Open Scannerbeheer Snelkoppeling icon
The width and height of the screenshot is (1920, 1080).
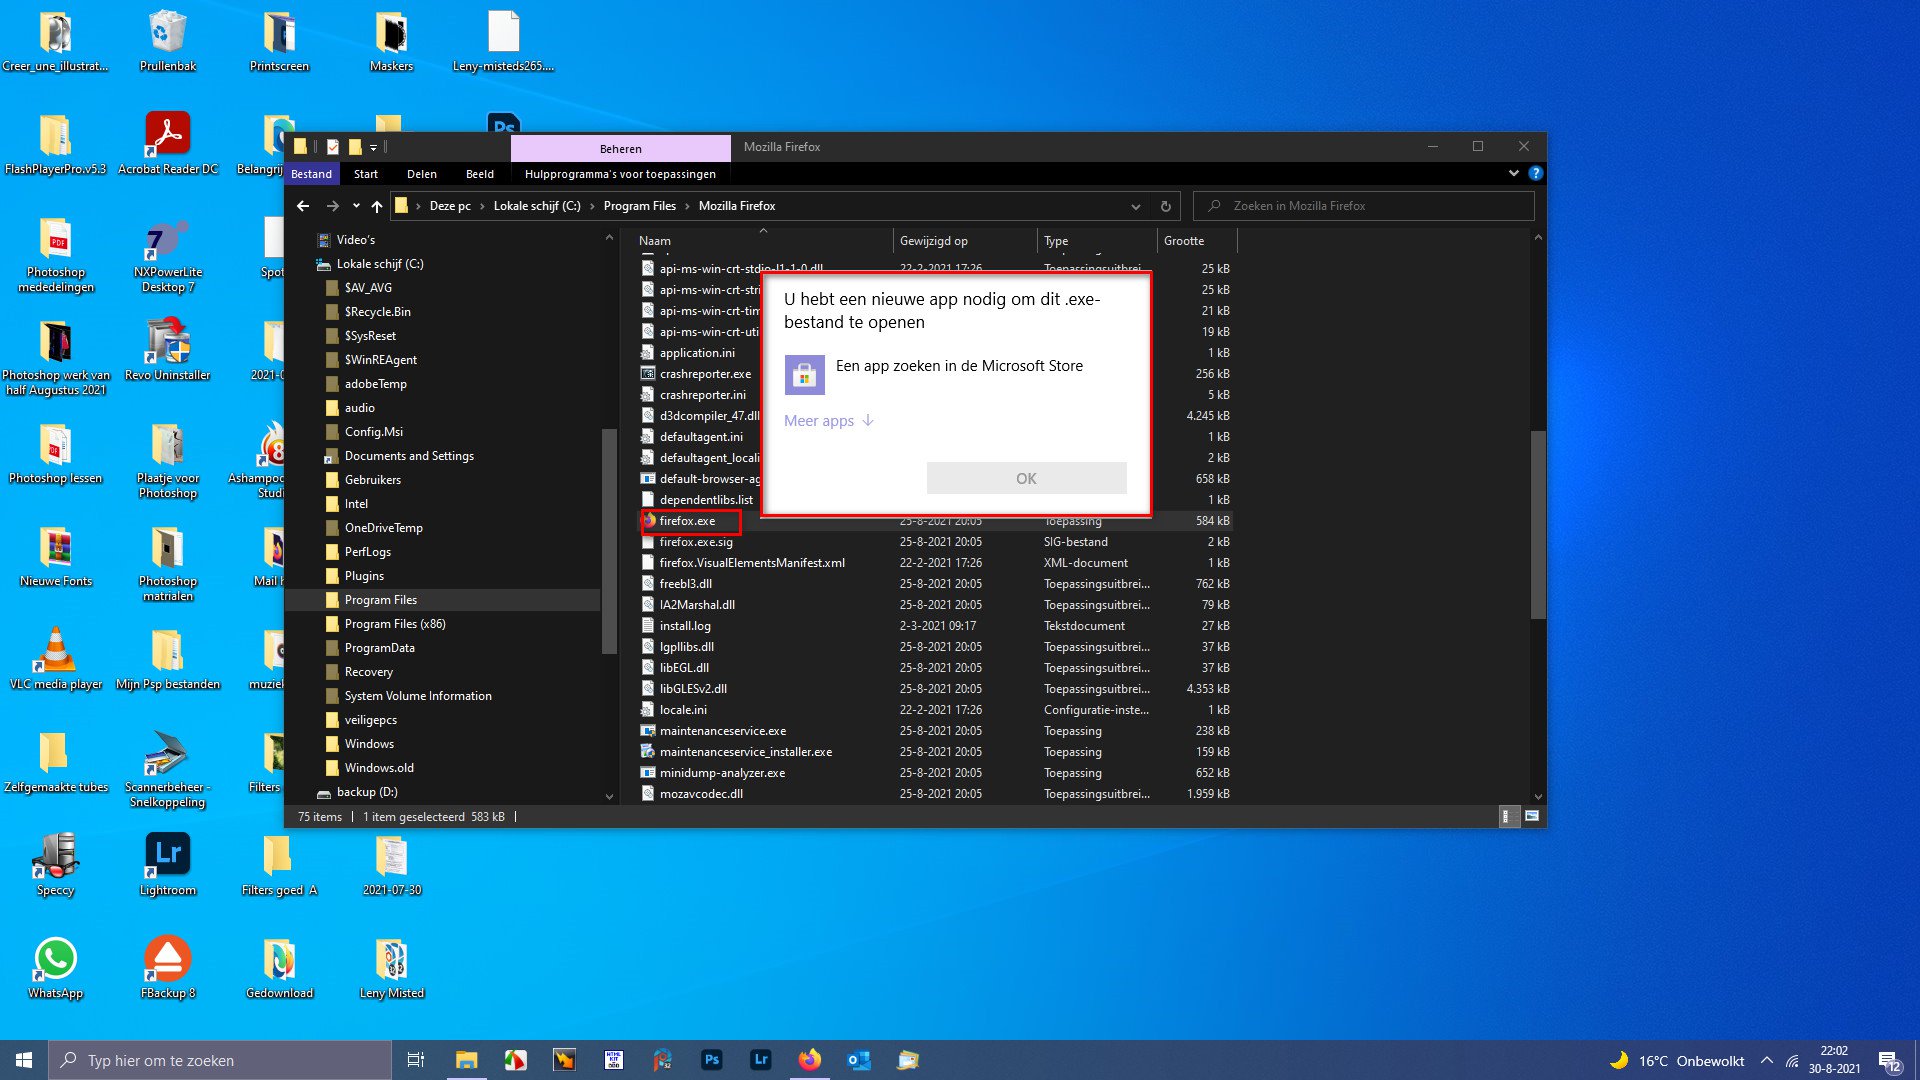167,768
